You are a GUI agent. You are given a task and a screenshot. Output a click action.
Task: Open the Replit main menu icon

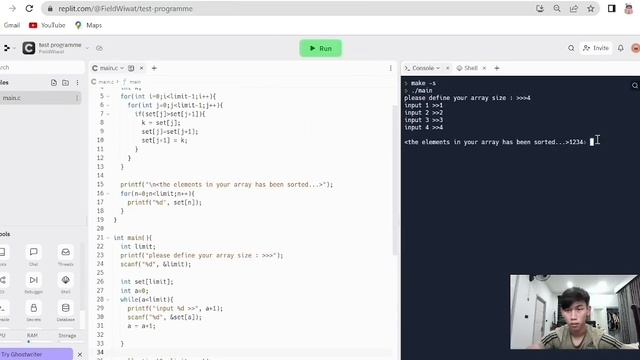pyautogui.click(x=7, y=48)
